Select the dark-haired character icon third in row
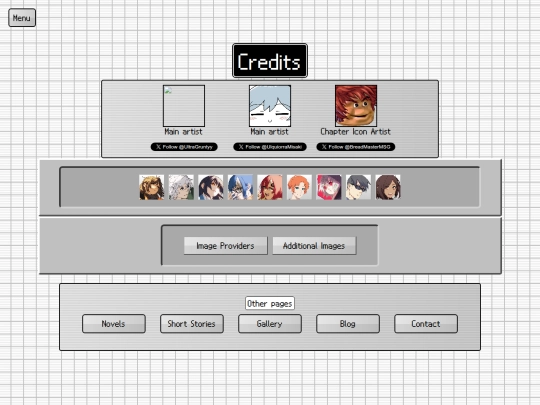The width and height of the screenshot is (540, 405). tap(211, 187)
